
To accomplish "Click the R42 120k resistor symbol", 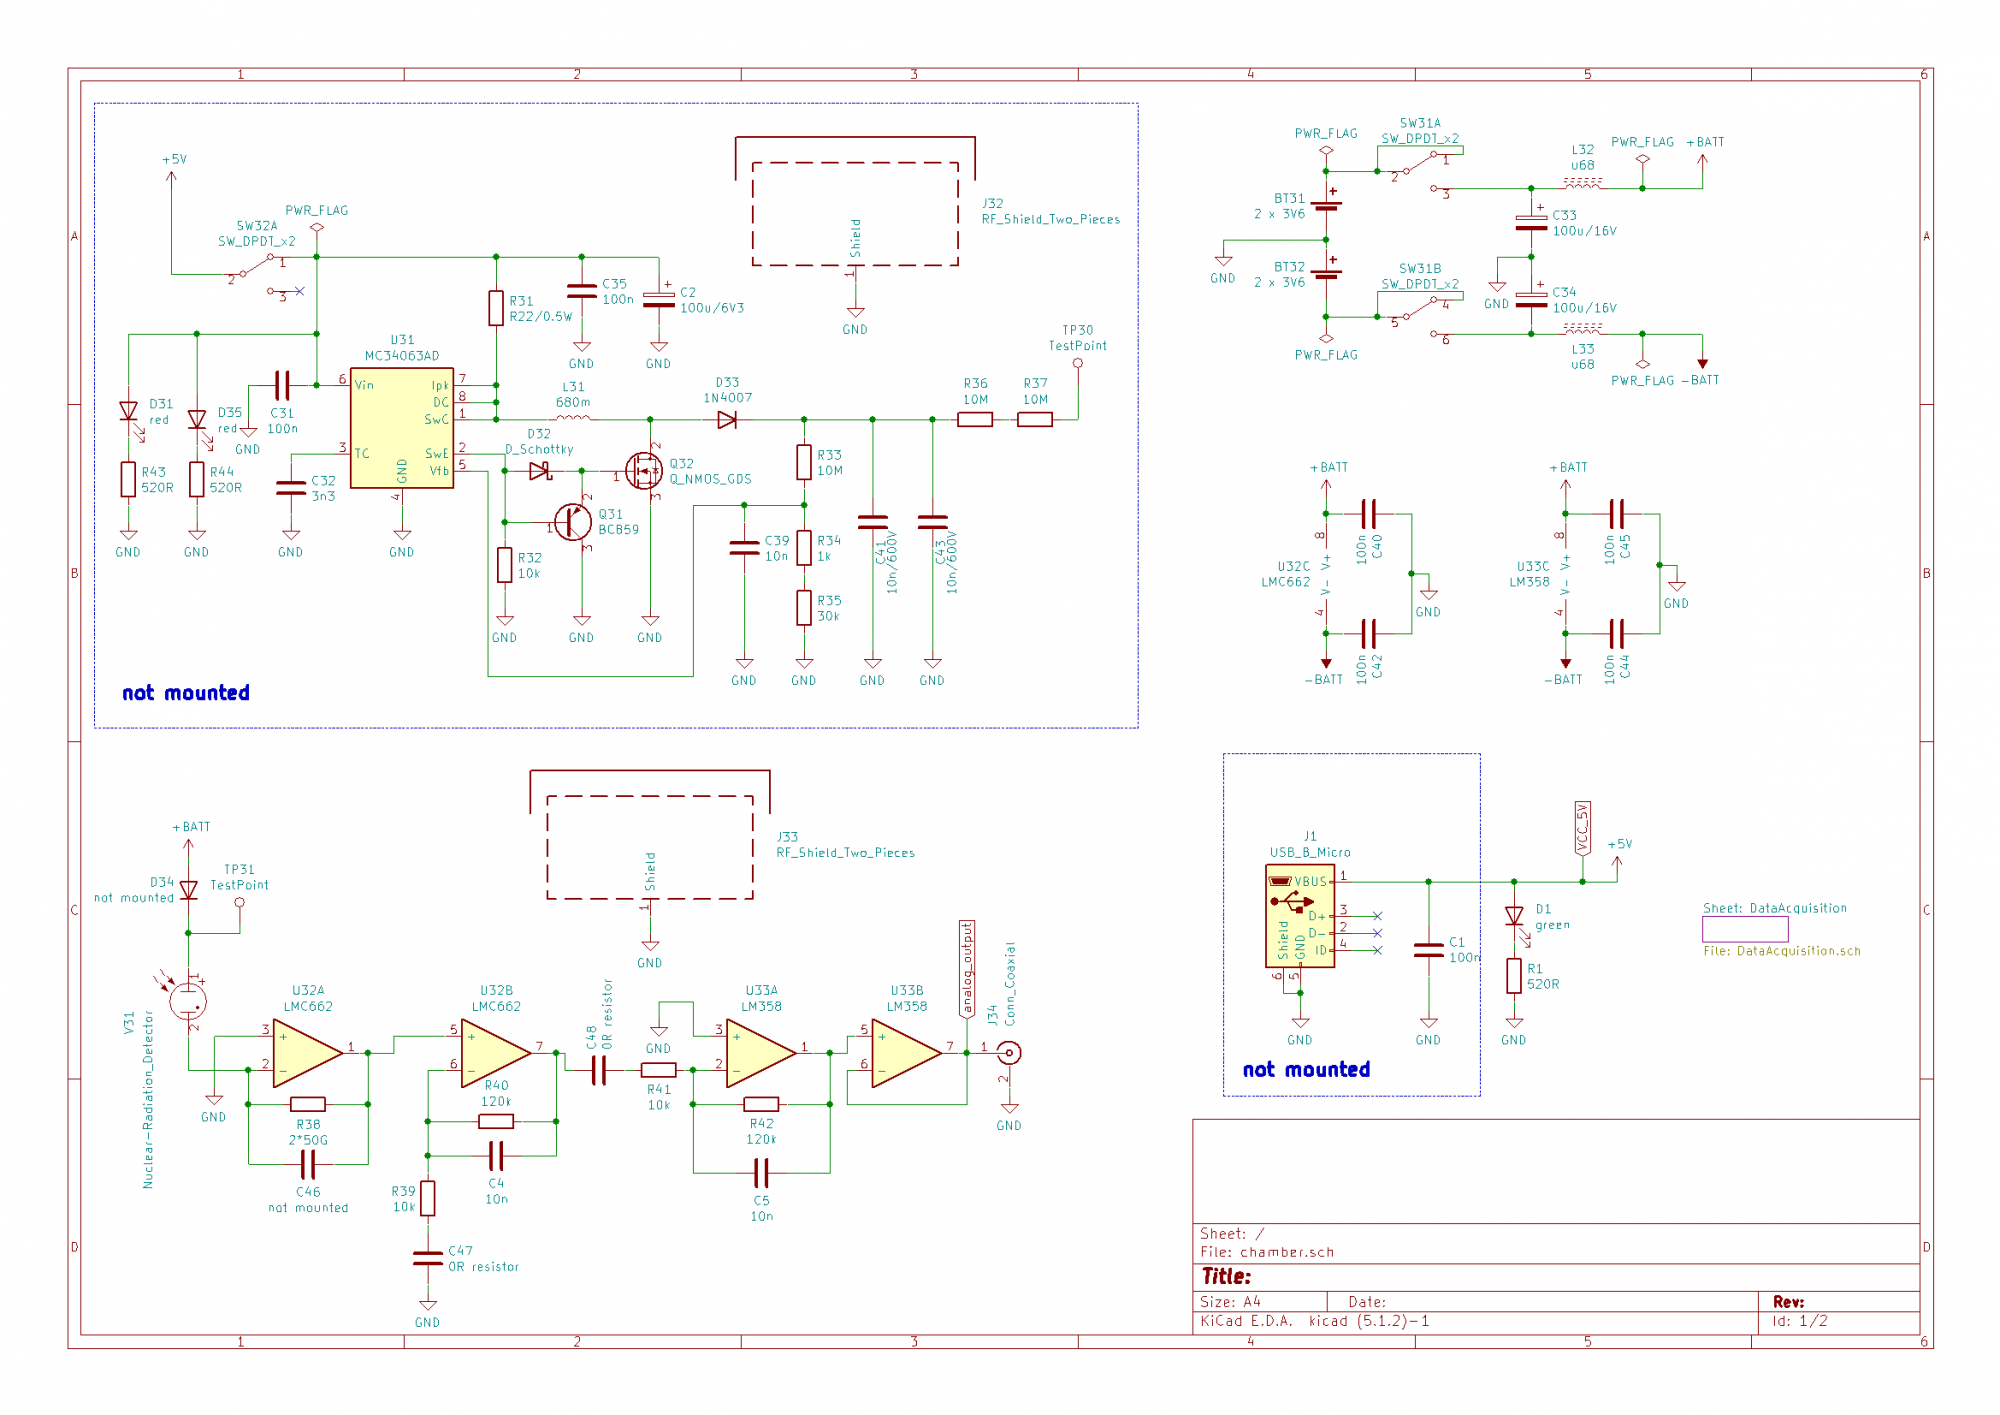I will 761,1104.
